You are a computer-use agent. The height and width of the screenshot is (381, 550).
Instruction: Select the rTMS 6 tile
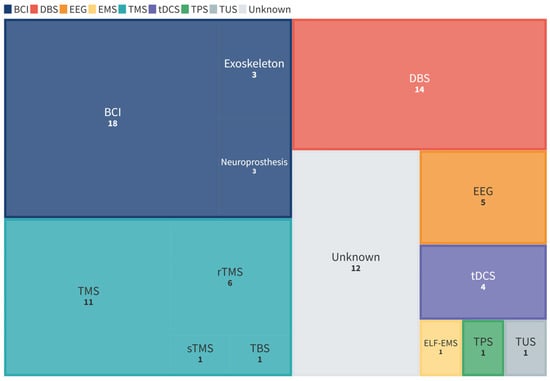[x=230, y=277]
